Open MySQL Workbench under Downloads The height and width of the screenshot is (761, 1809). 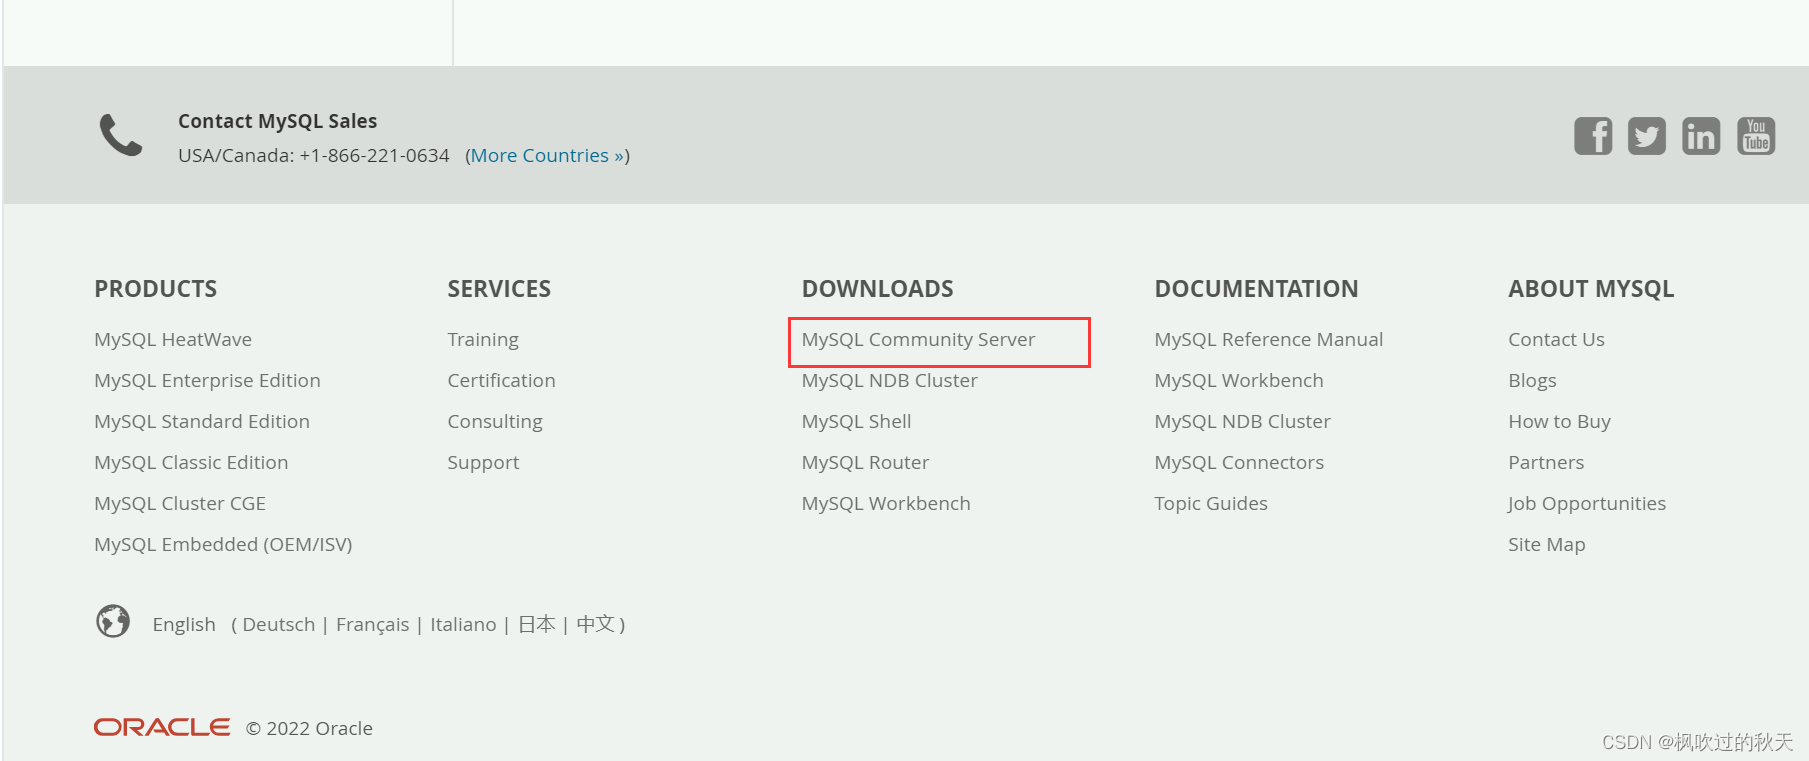click(x=886, y=504)
